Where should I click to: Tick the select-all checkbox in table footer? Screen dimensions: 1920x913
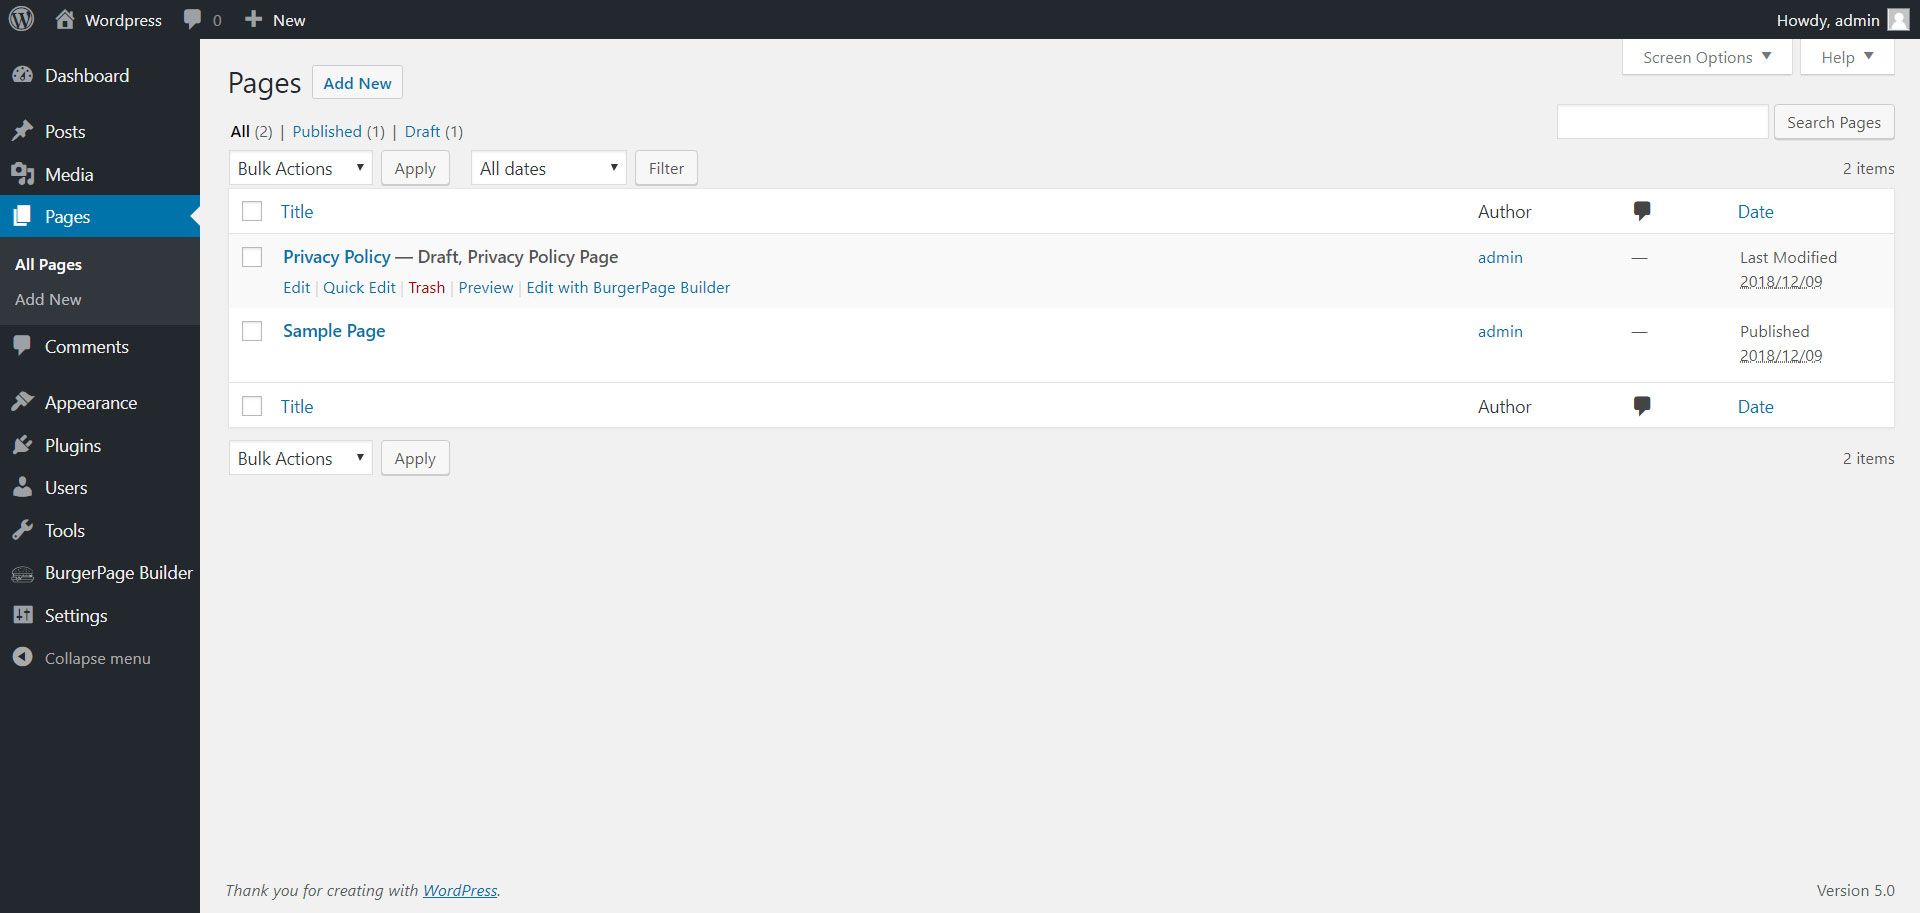pyautogui.click(x=252, y=406)
